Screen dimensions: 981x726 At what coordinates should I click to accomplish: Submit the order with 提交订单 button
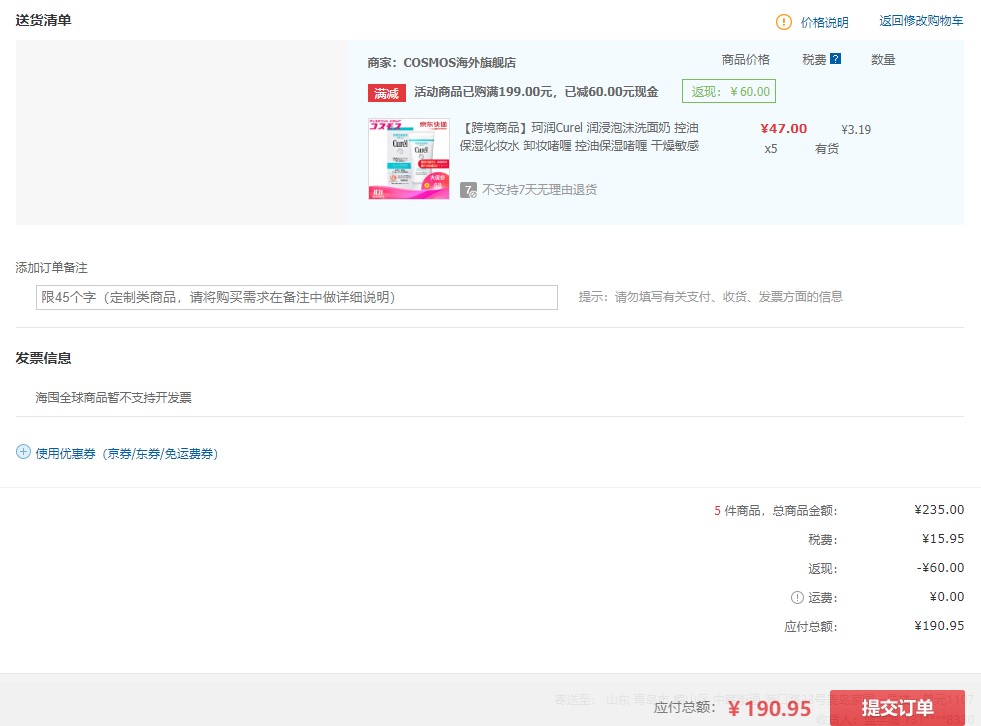click(x=897, y=708)
